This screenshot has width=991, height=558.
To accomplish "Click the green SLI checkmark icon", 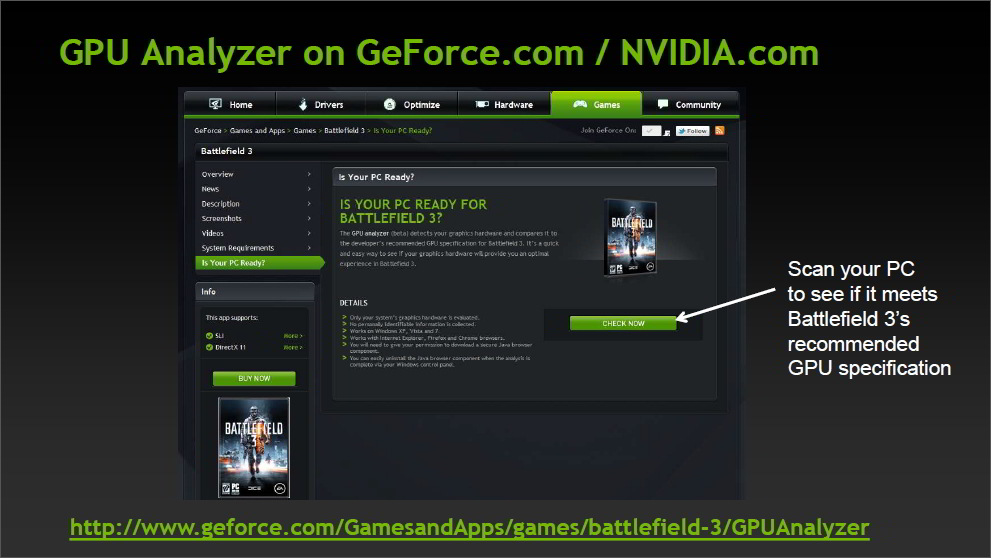I will [209, 336].
